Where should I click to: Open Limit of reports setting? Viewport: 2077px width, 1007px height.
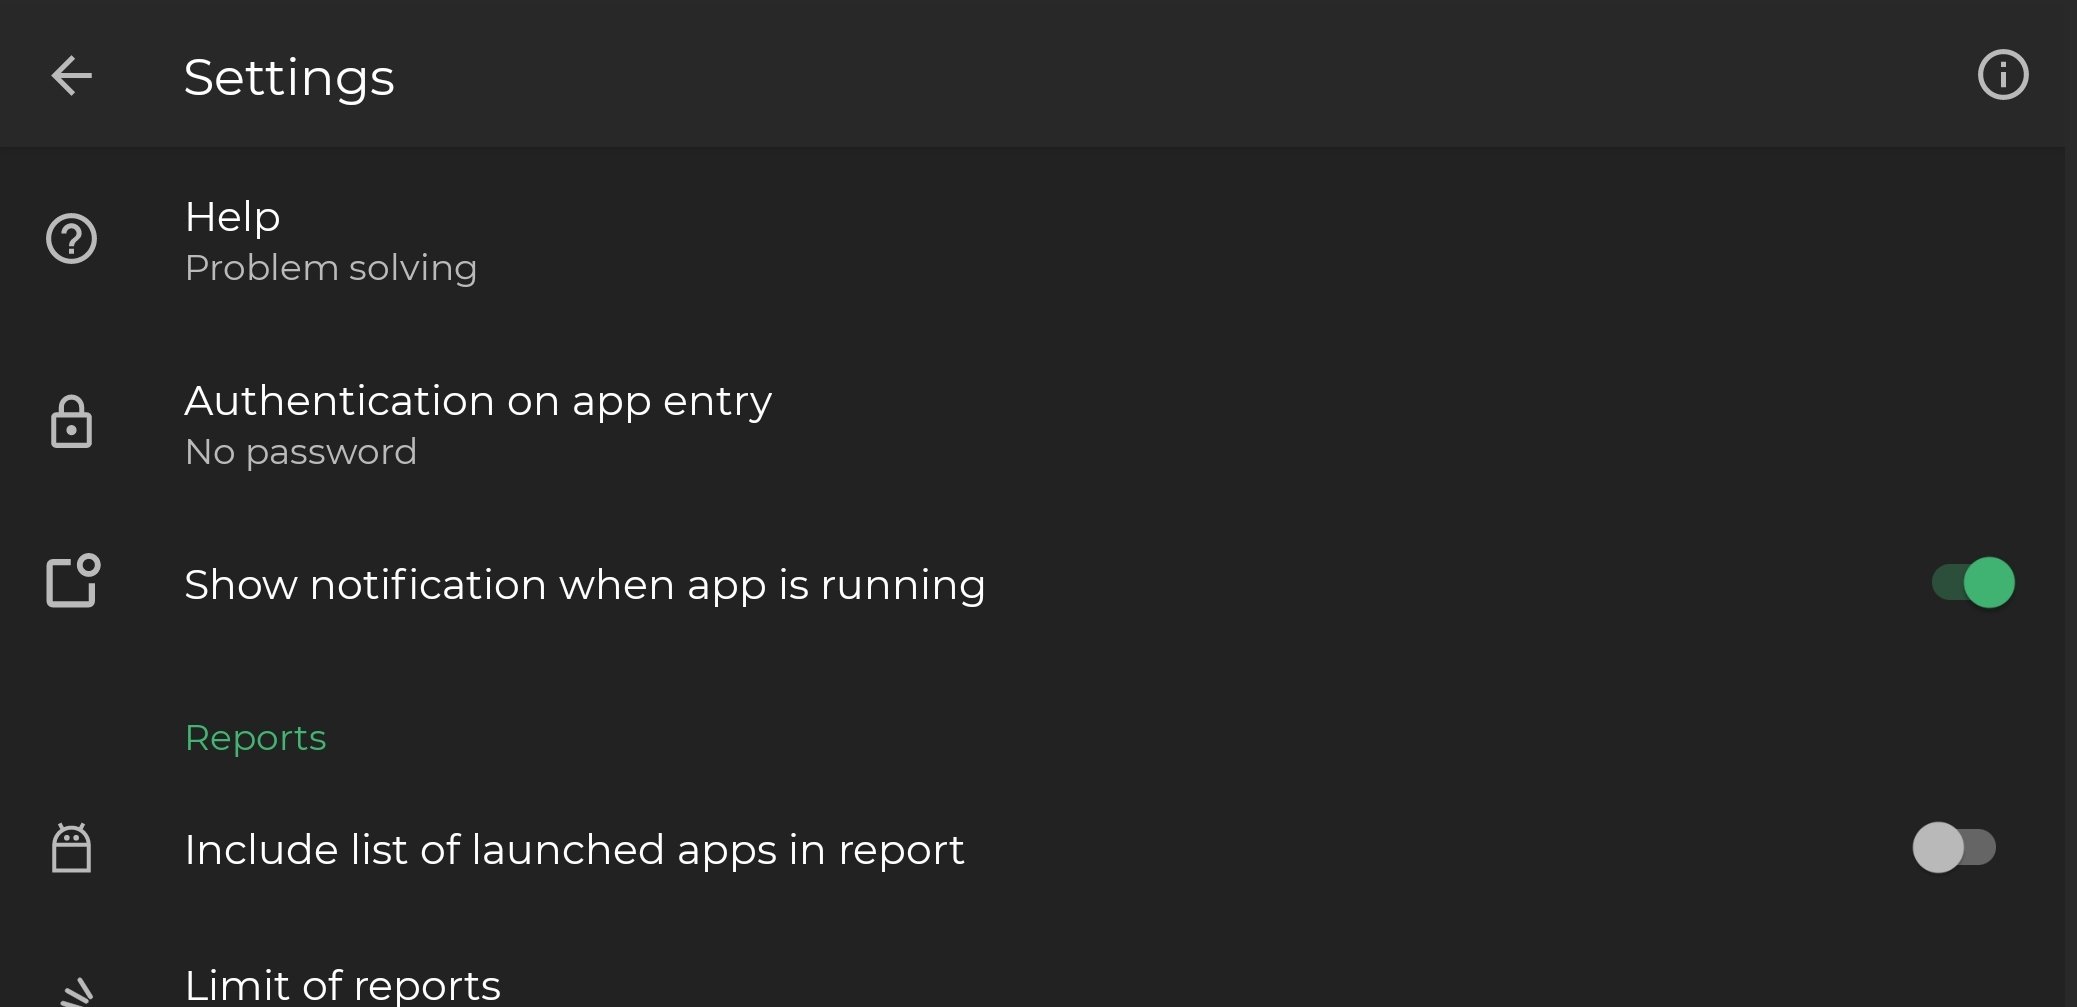coord(1032,980)
